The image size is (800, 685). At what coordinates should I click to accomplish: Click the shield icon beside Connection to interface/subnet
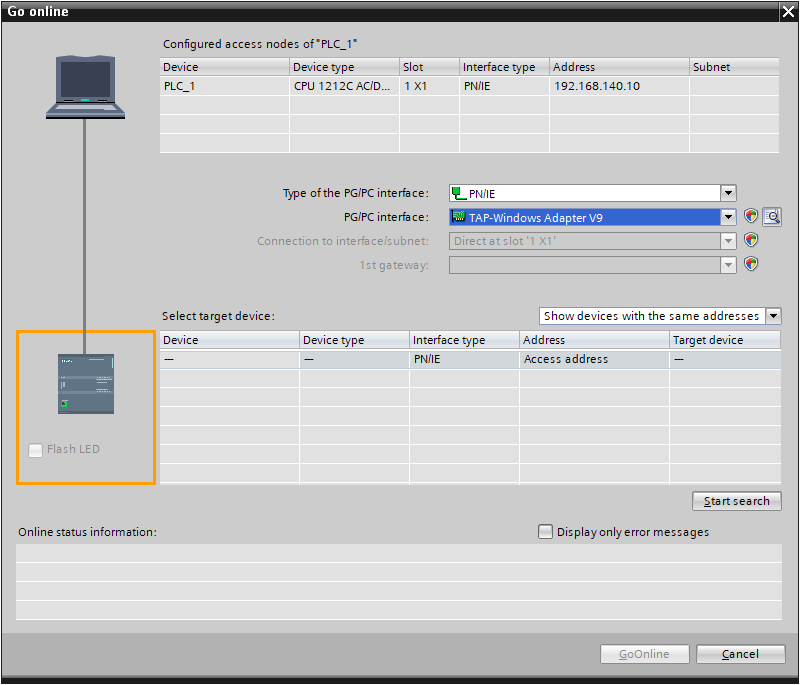751,240
